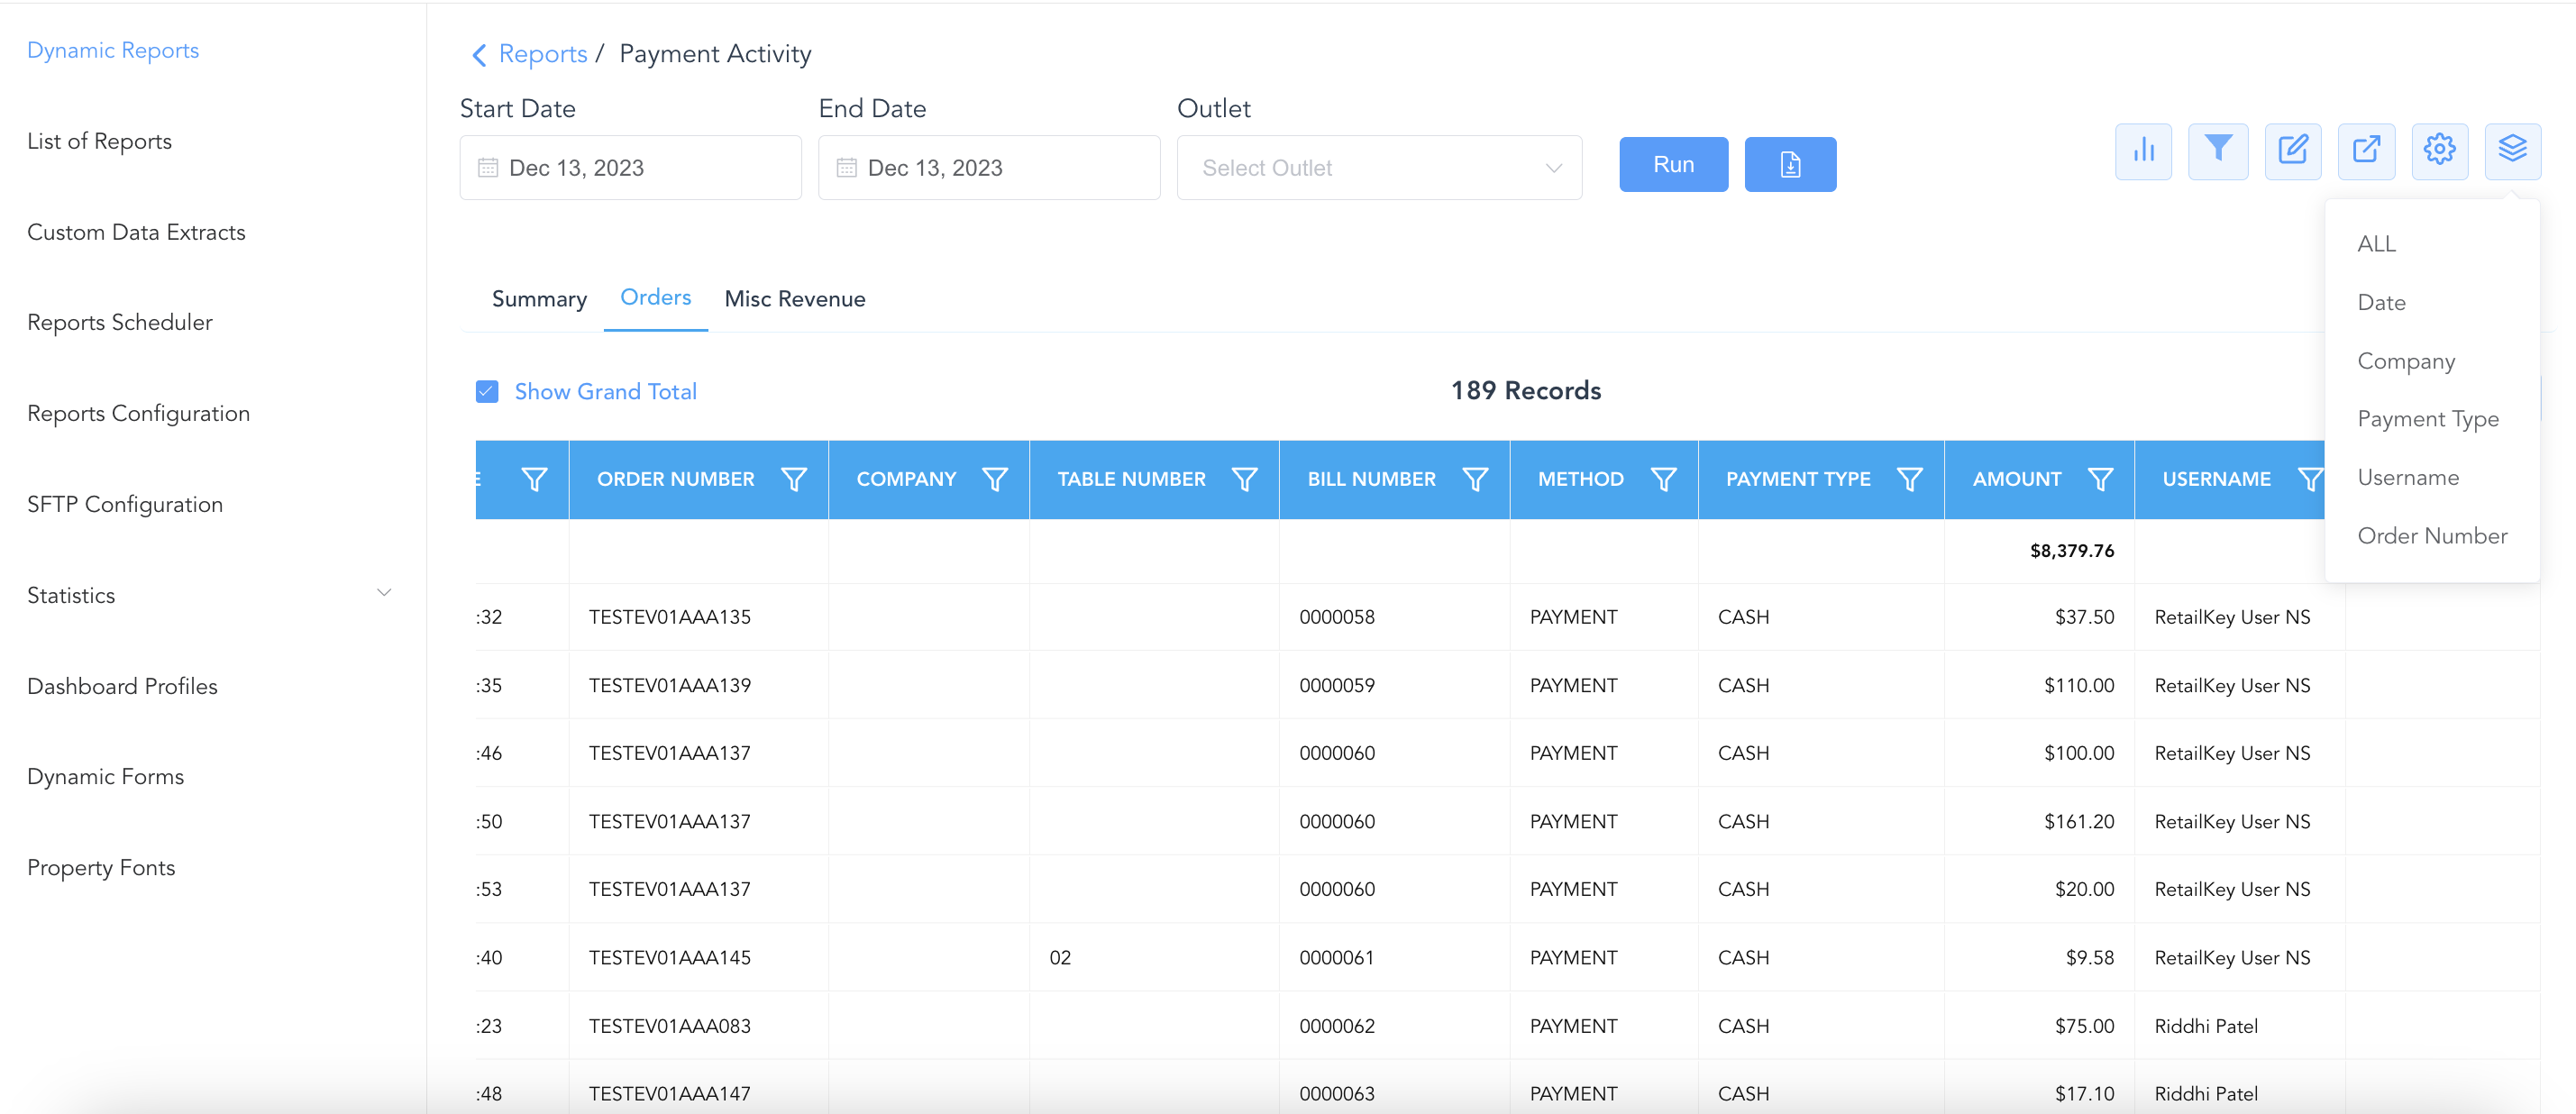Switch to the Misc Revenue tab
This screenshot has height=1114, width=2576.
tap(795, 299)
